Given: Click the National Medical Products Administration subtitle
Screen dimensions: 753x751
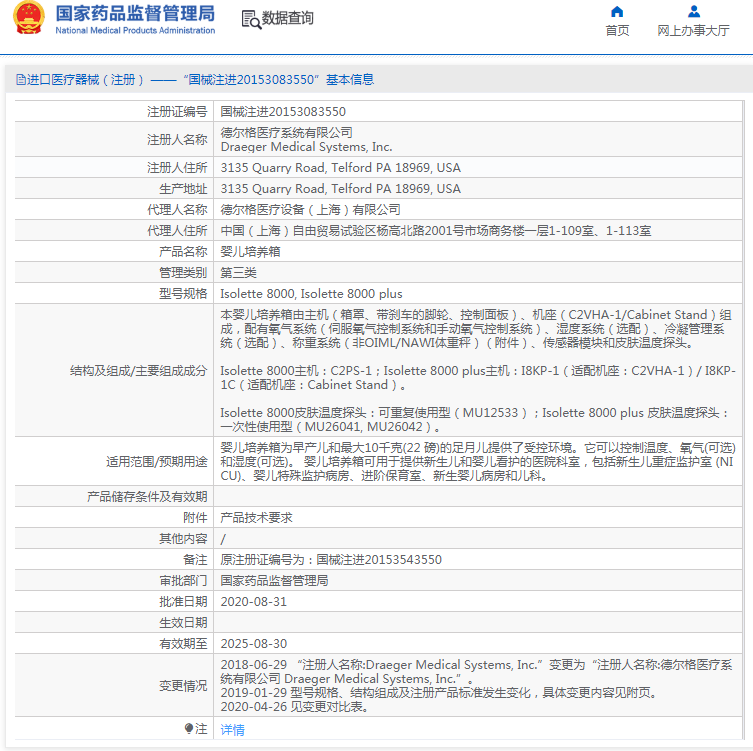Looking at the screenshot, I should (x=135, y=31).
